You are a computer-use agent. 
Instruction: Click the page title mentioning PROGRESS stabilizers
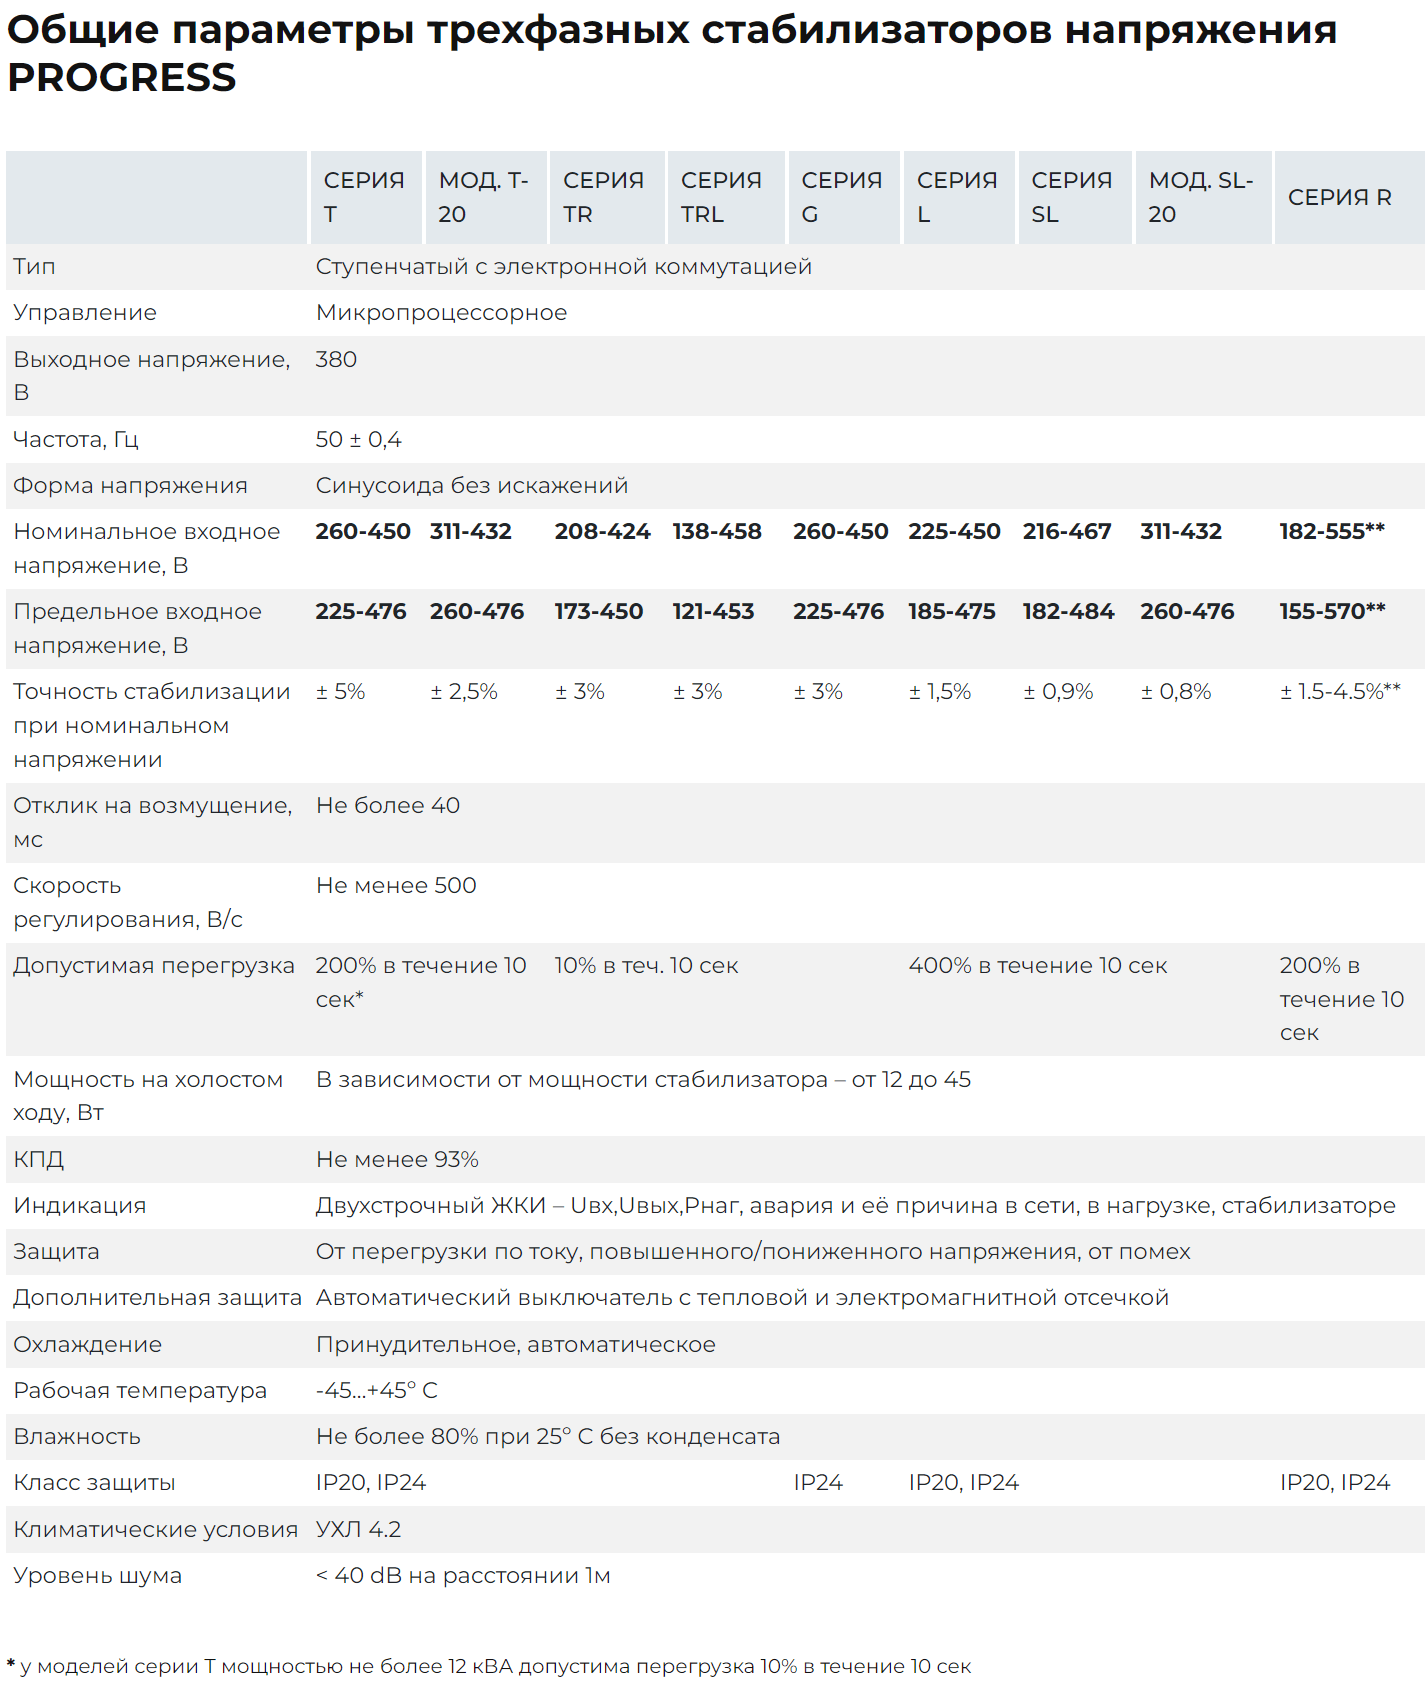click(x=672, y=53)
